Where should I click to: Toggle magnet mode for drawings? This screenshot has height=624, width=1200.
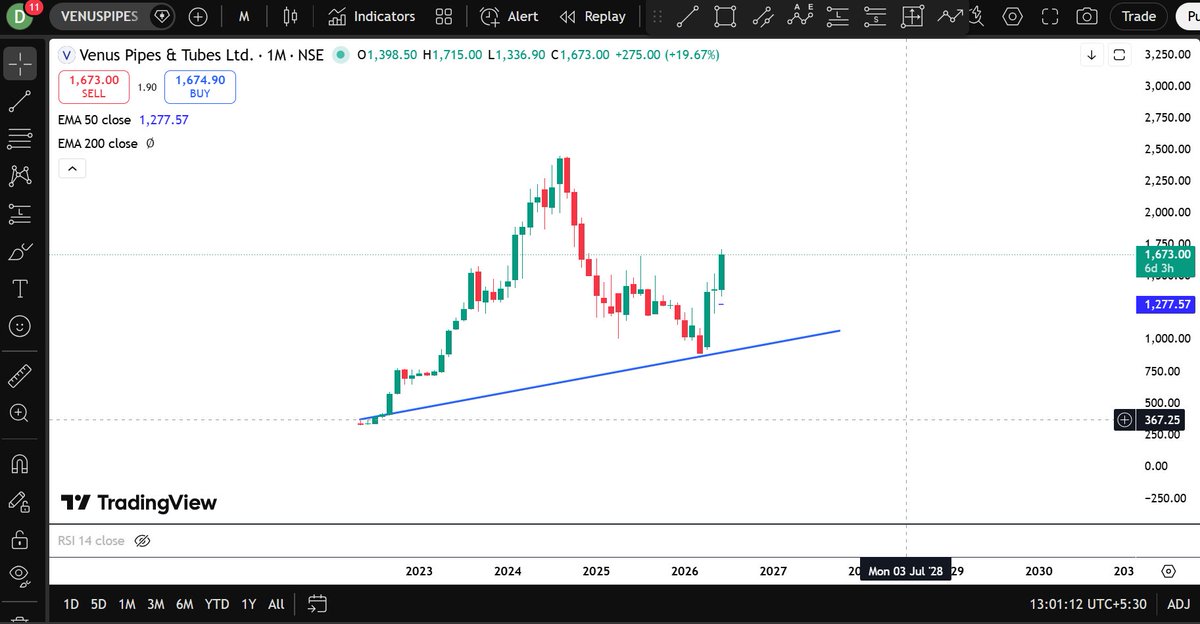20,463
